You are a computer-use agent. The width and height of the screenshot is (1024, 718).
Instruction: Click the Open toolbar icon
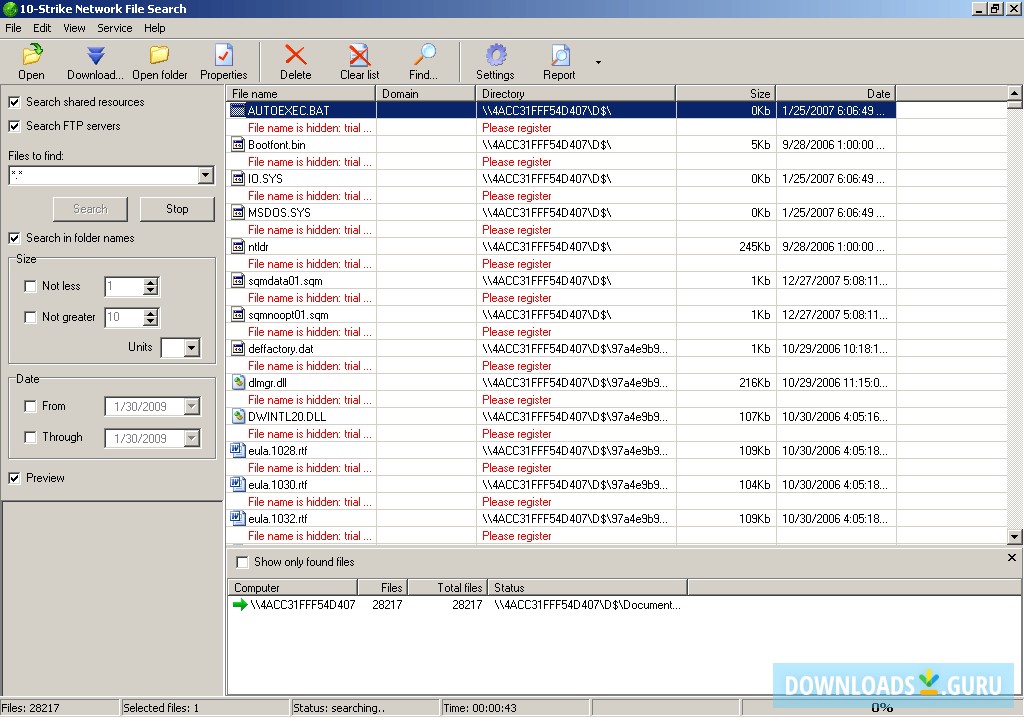31,56
